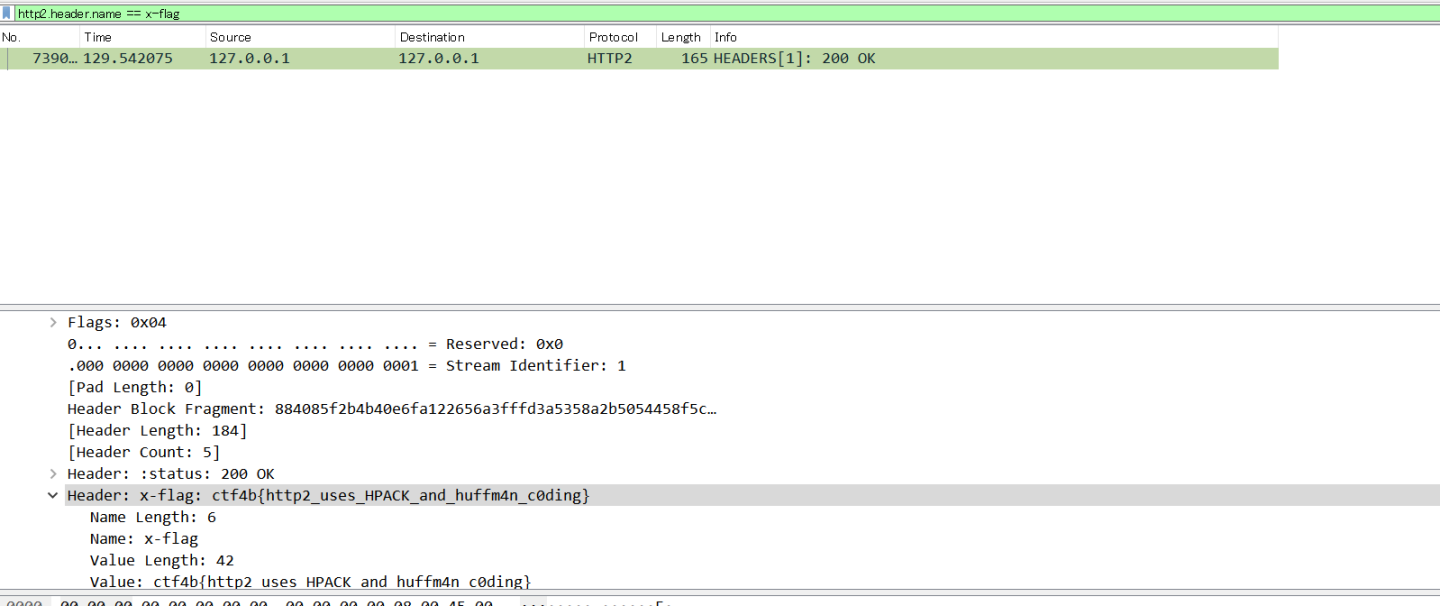Image resolution: width=1440 pixels, height=606 pixels.
Task: Expand the Header: :status: 200 OK node
Action: coord(53,474)
